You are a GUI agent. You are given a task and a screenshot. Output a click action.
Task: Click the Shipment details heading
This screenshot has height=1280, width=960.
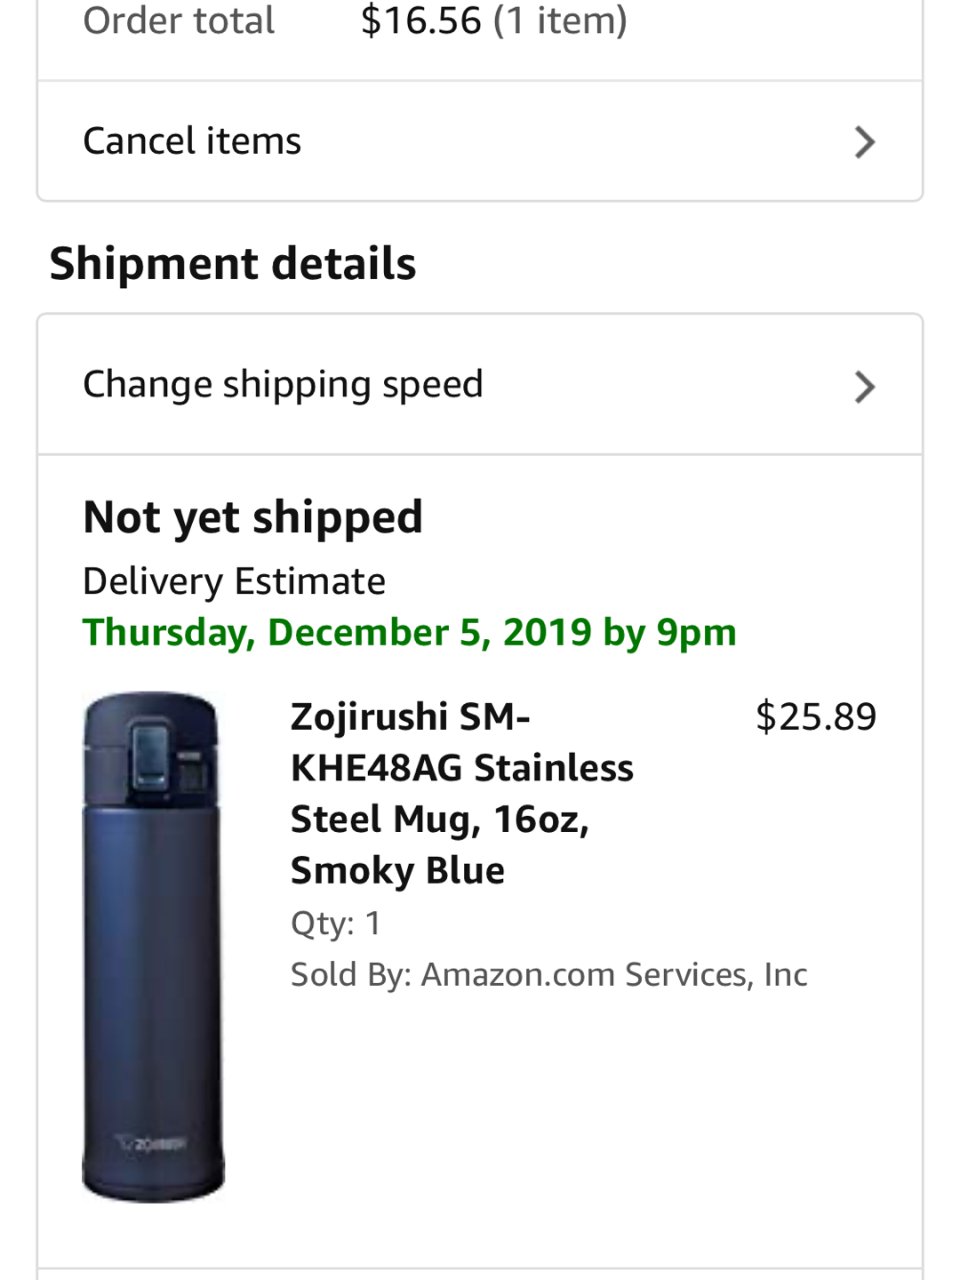[233, 264]
